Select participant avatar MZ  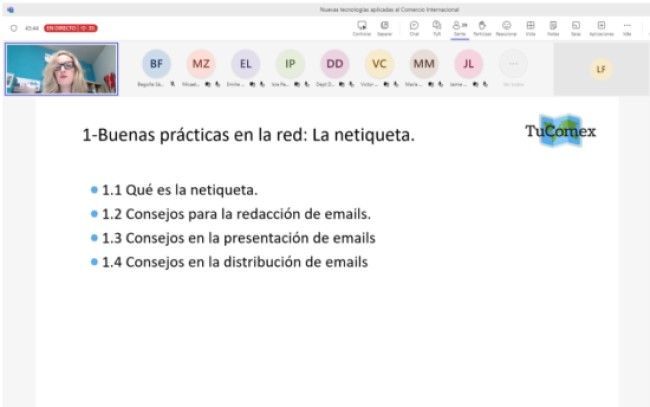[x=201, y=64]
